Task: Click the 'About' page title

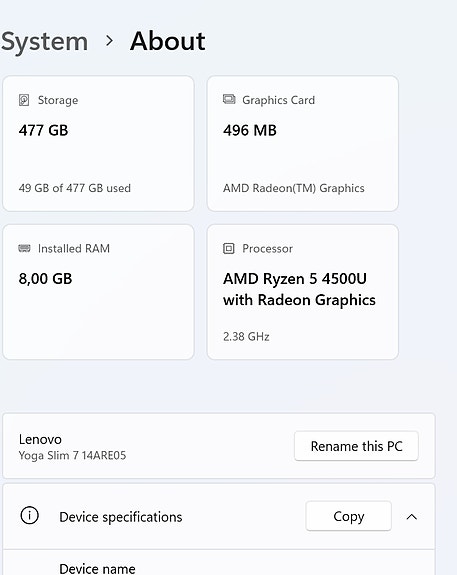Action: click(x=168, y=41)
